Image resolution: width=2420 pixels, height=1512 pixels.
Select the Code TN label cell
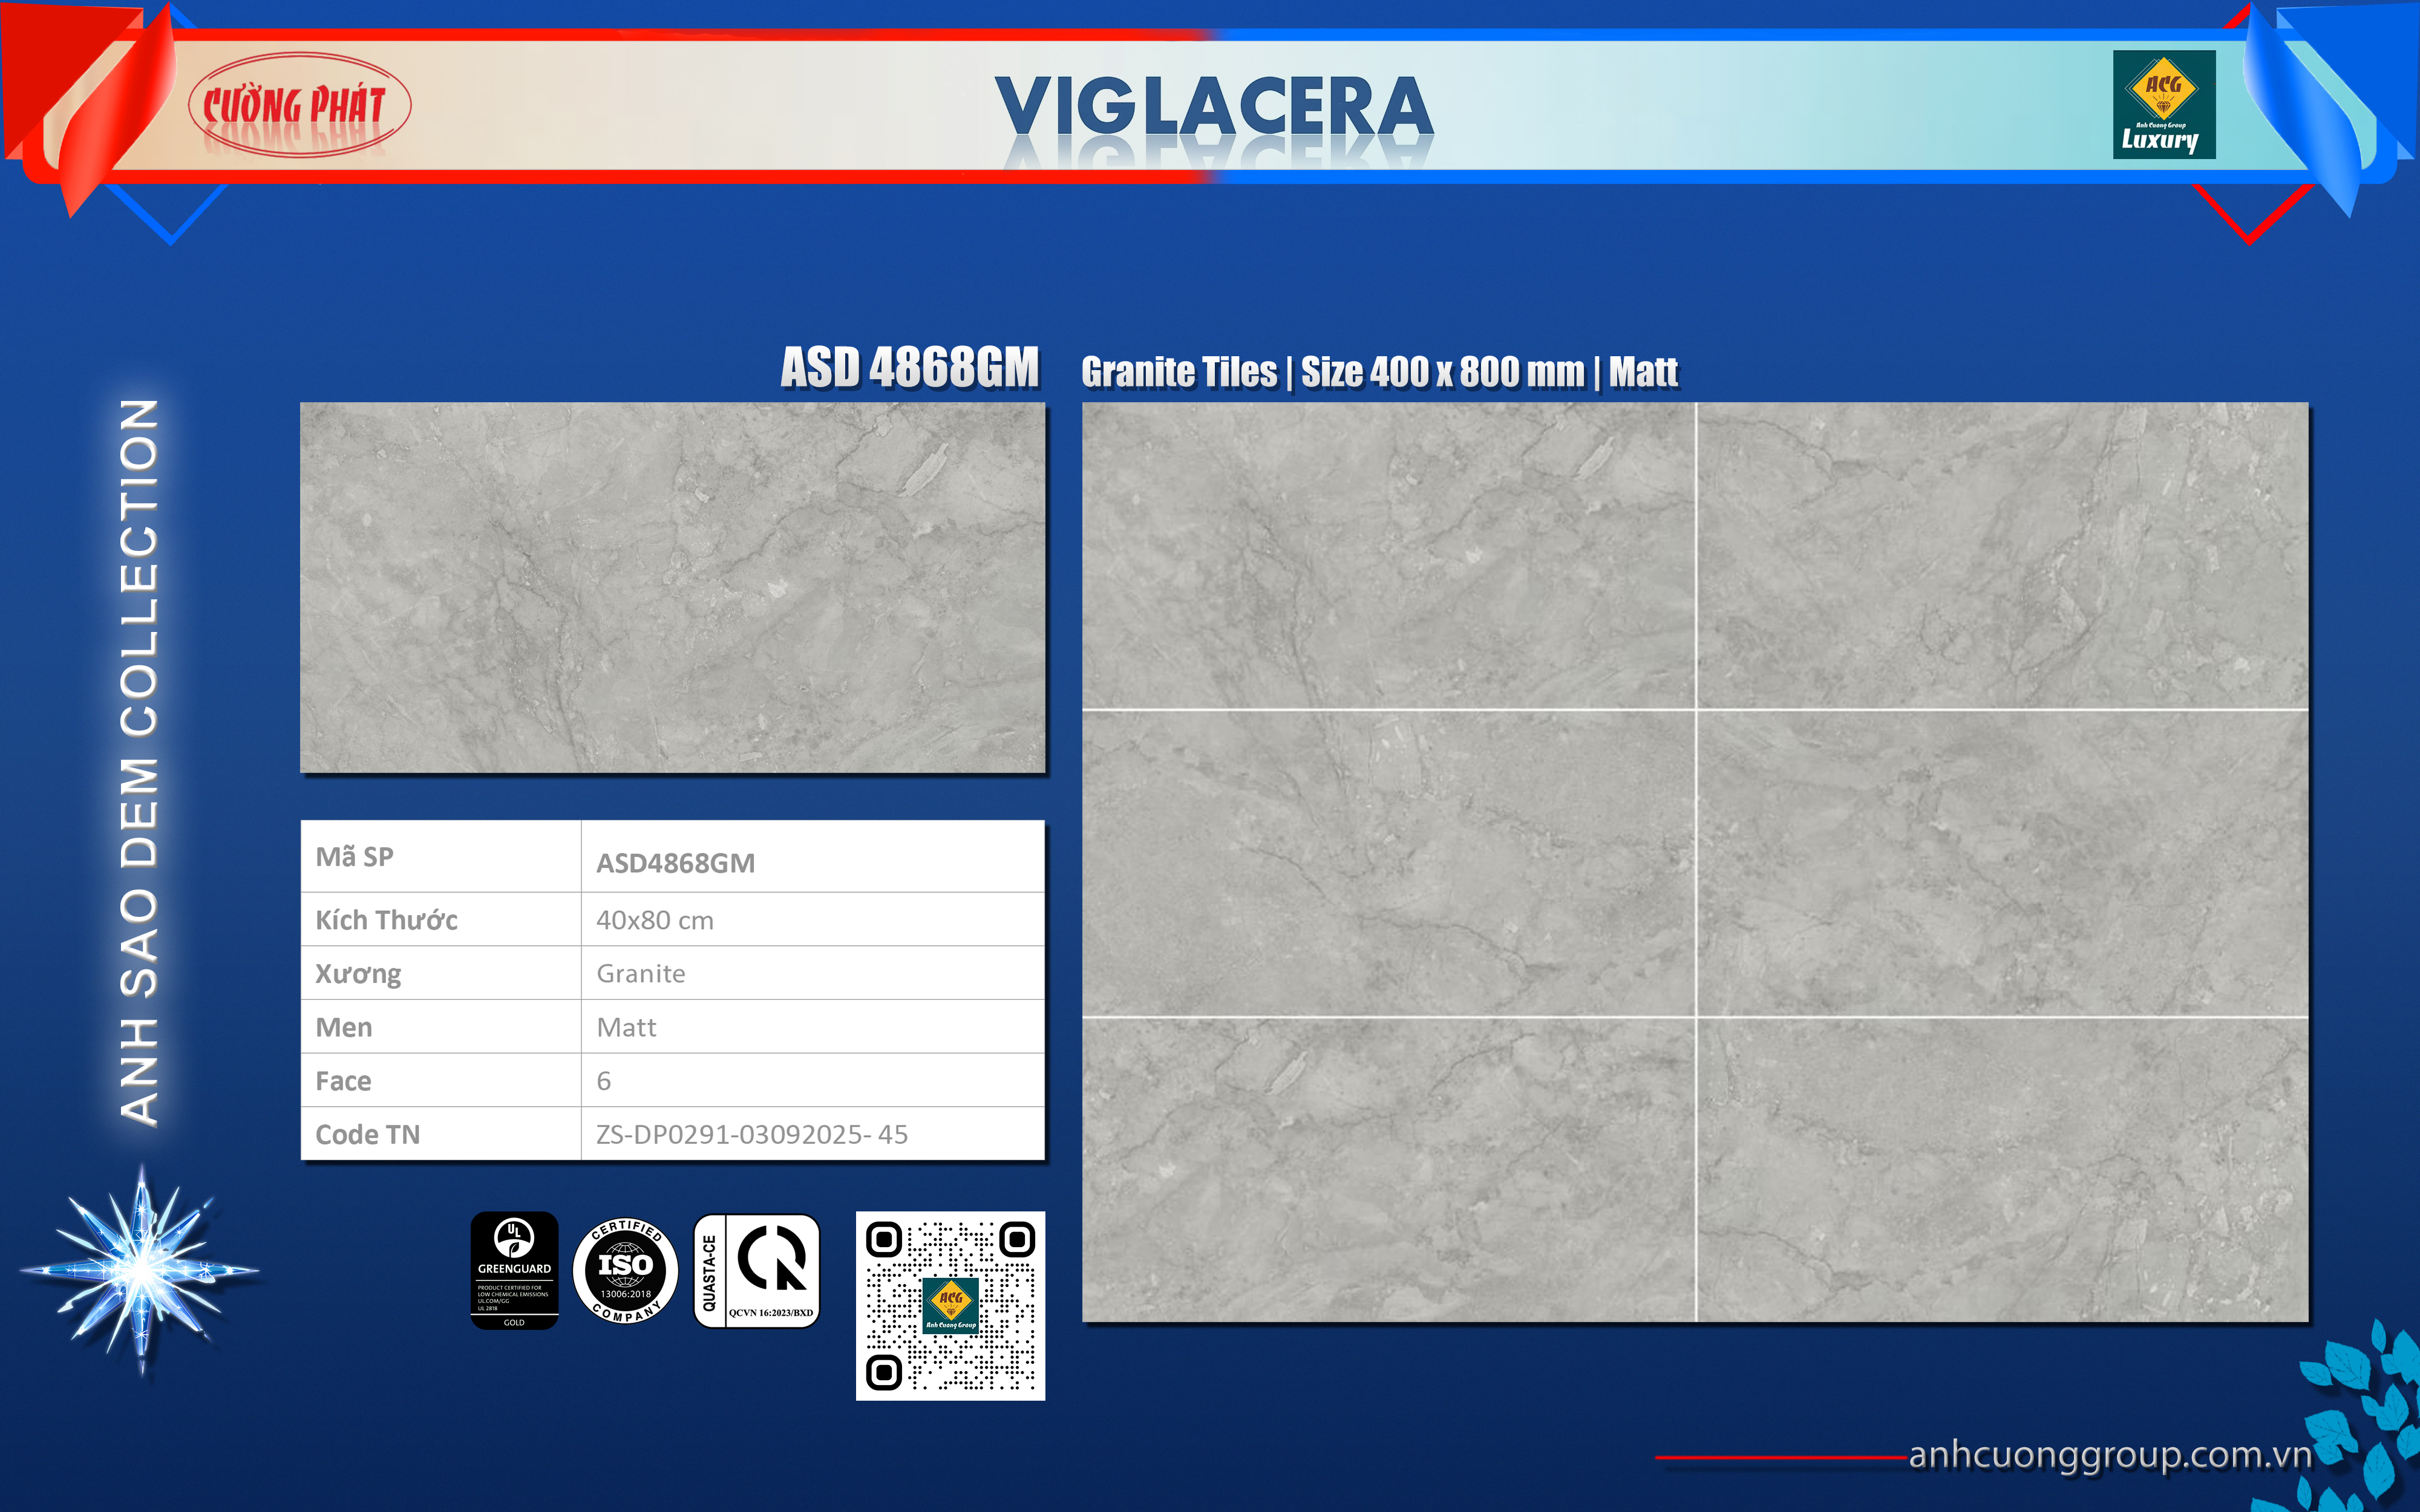(x=441, y=1134)
